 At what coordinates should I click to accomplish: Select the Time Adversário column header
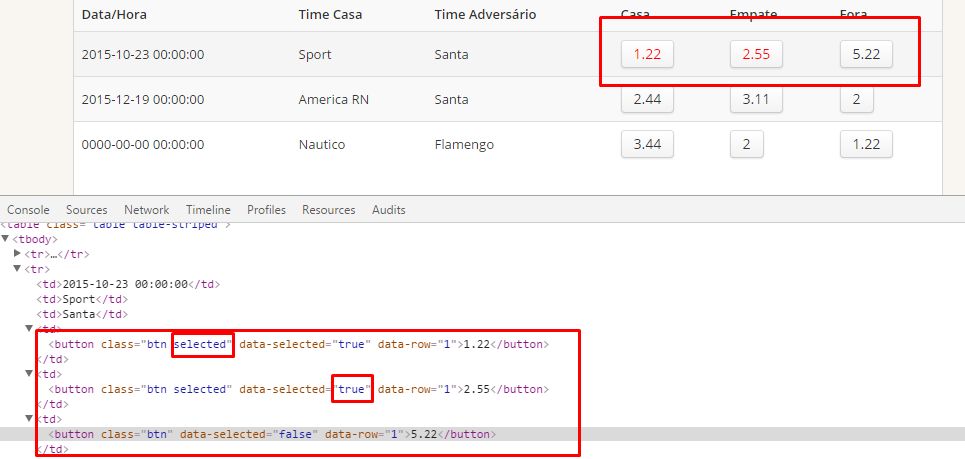[x=485, y=15]
